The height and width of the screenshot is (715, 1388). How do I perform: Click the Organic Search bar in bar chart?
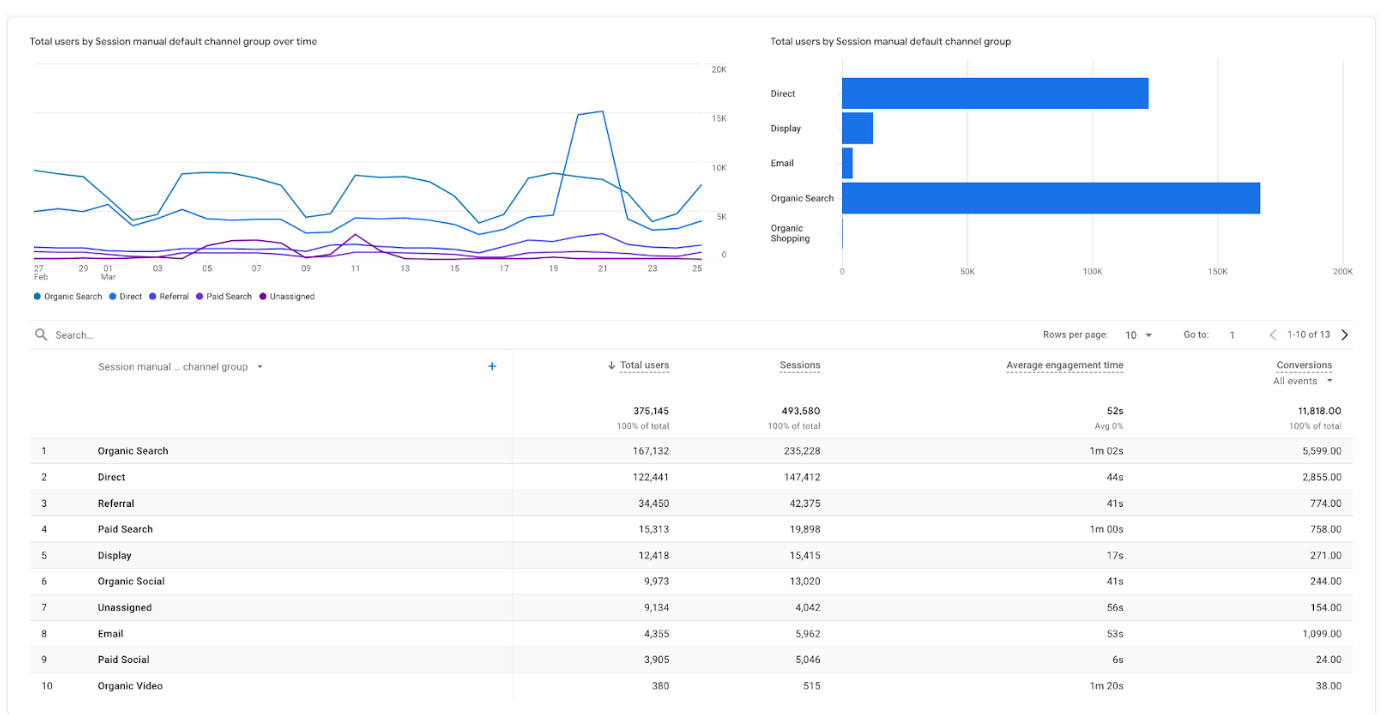coord(1051,198)
